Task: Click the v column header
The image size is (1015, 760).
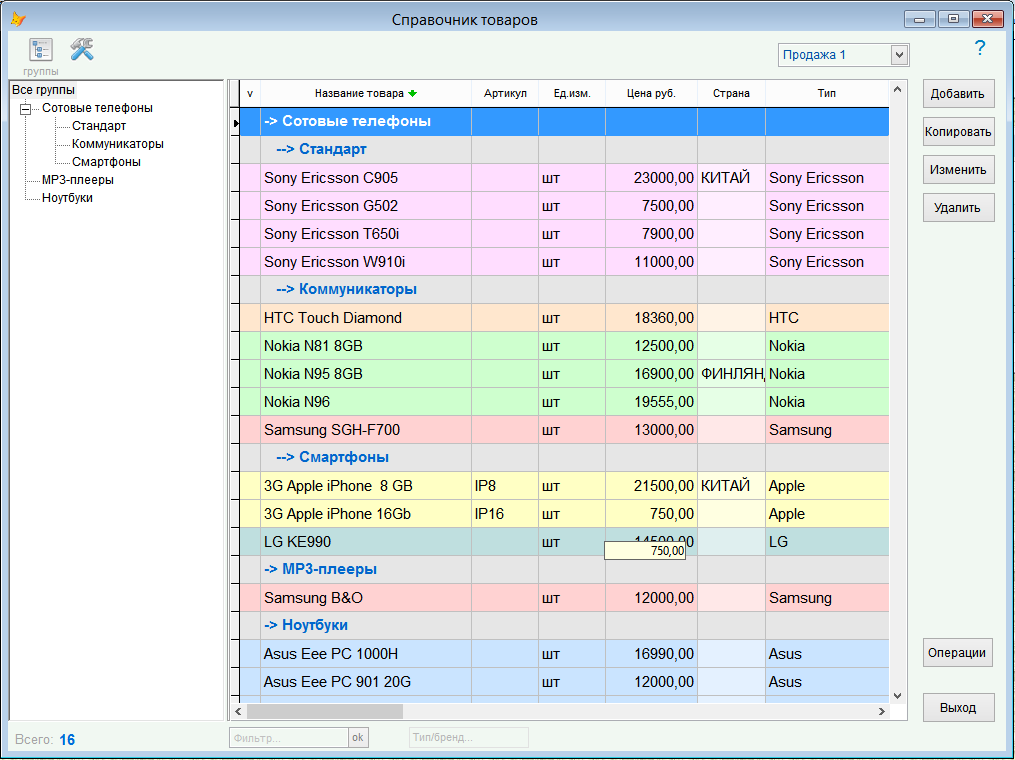Action: pos(250,93)
